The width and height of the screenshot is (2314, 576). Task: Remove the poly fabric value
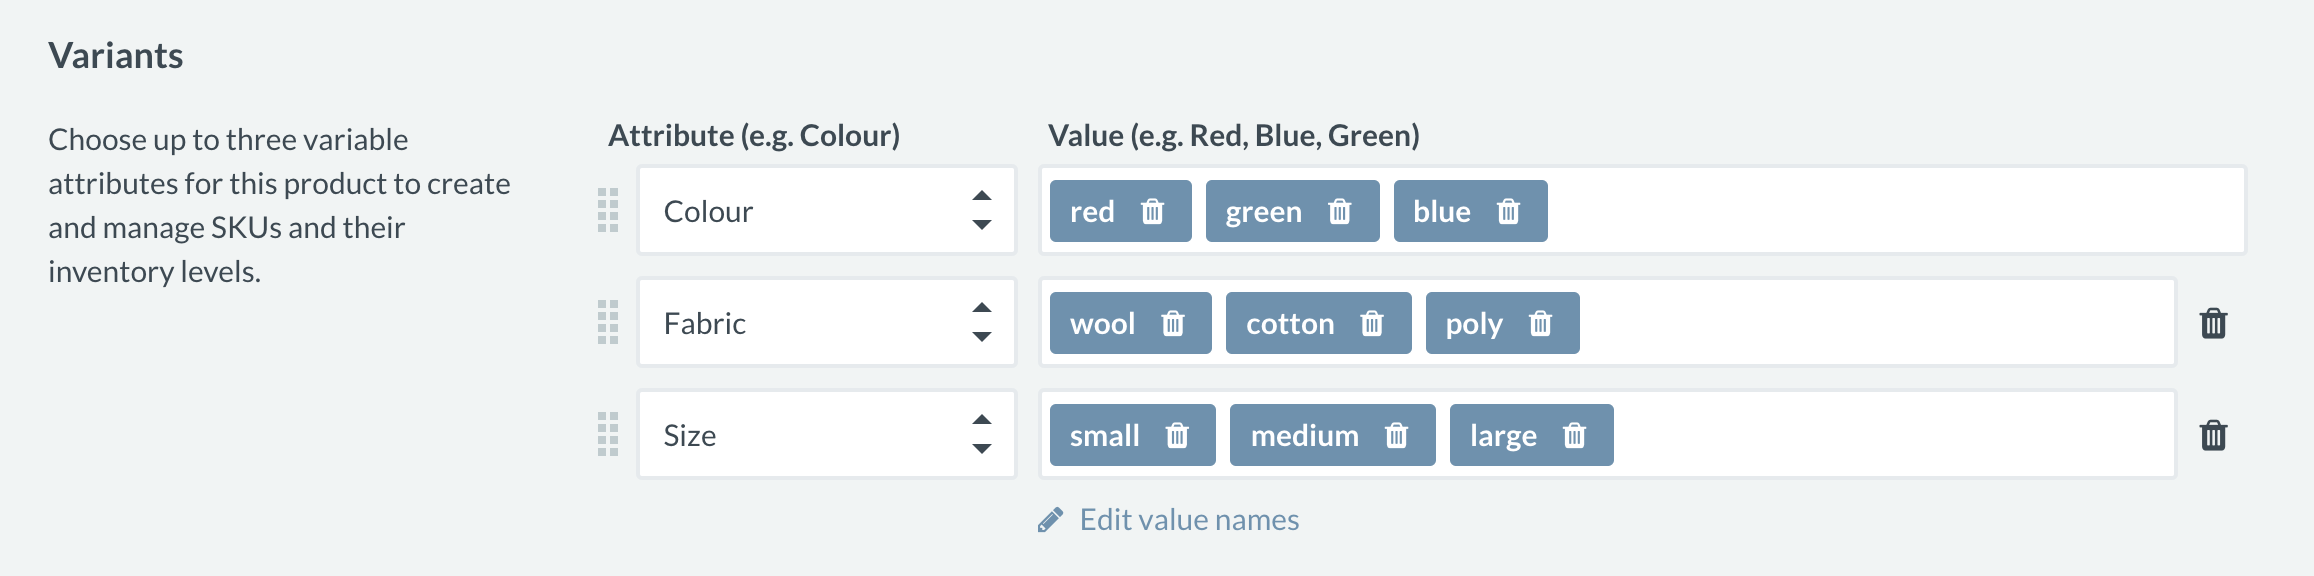coord(1540,324)
